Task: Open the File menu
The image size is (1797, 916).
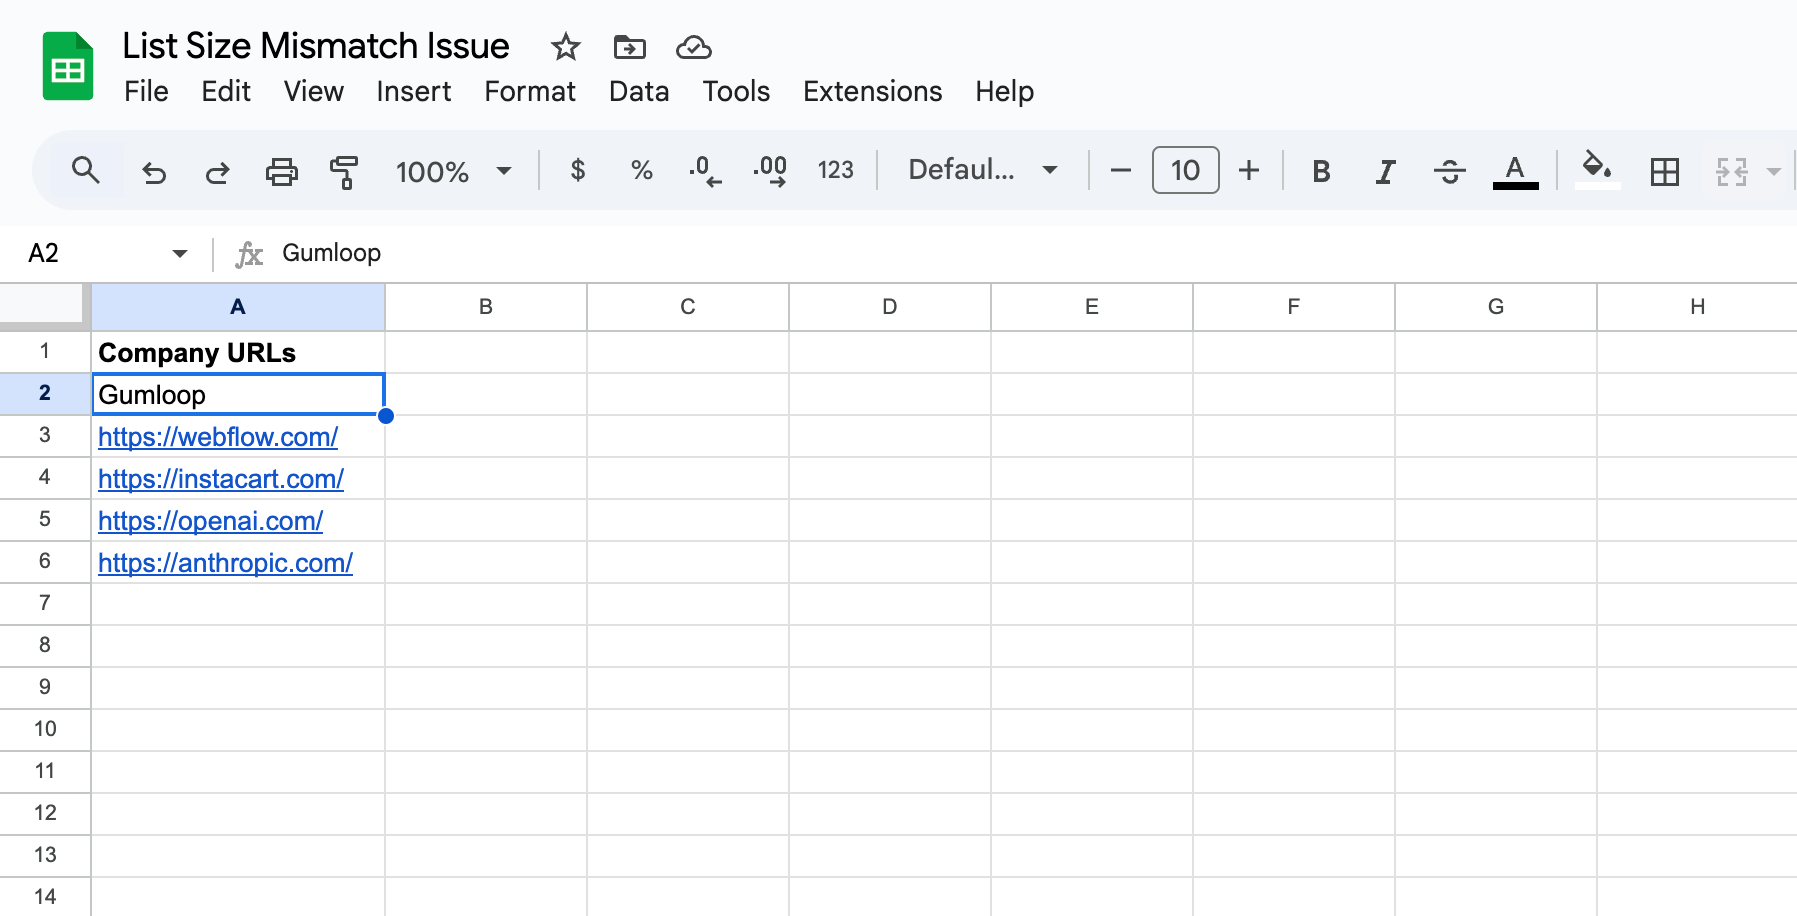Action: tap(146, 91)
